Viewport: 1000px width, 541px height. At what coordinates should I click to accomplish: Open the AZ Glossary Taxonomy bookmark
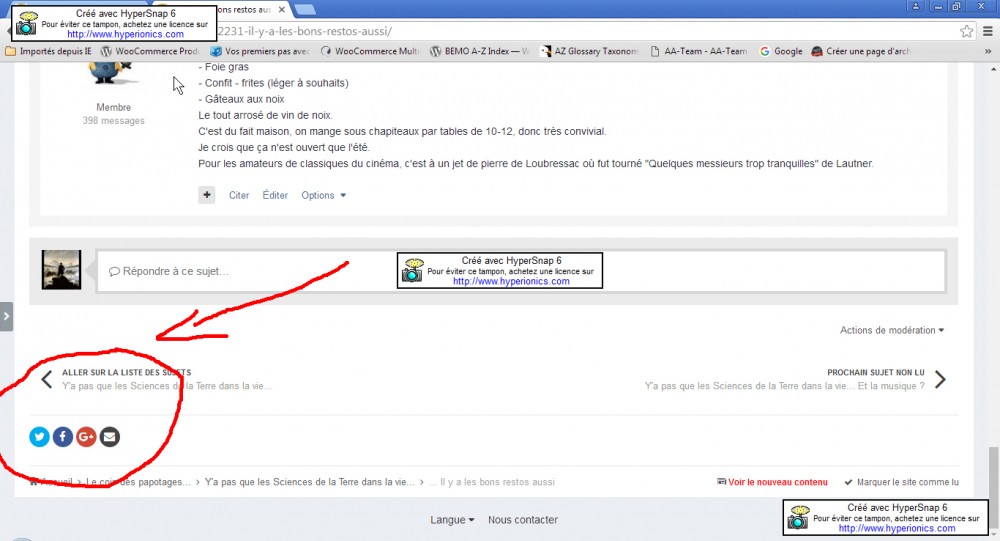coord(590,51)
